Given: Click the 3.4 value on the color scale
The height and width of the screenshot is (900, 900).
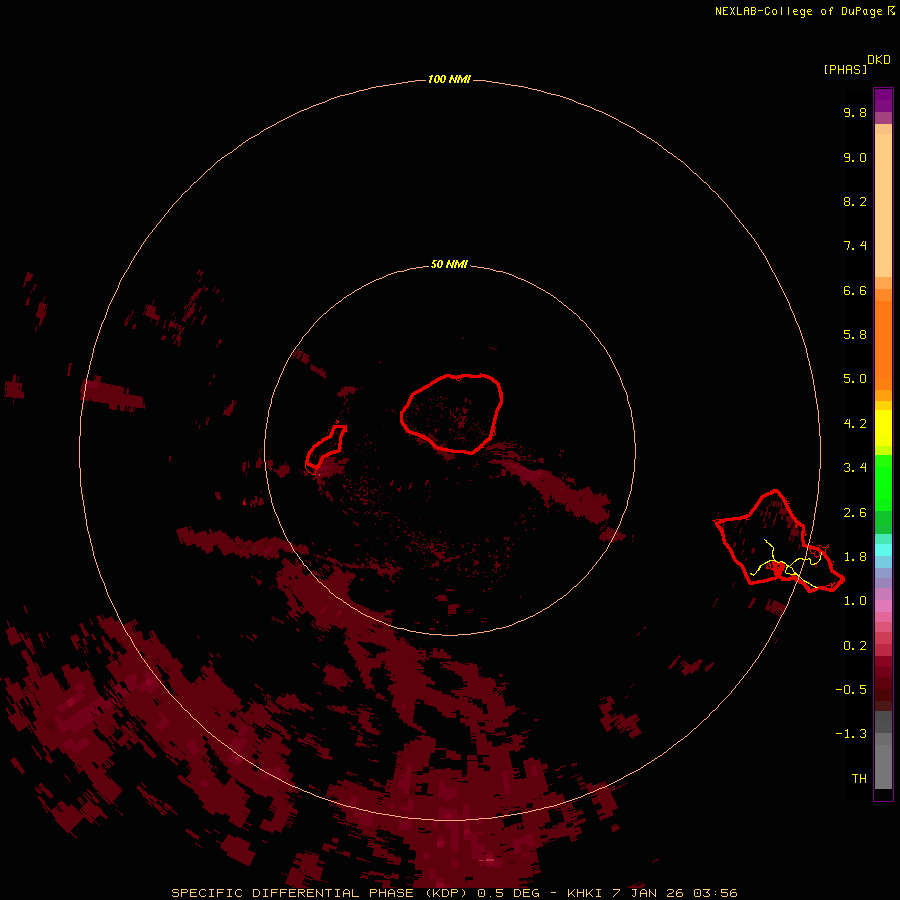Looking at the screenshot, I should [855, 468].
